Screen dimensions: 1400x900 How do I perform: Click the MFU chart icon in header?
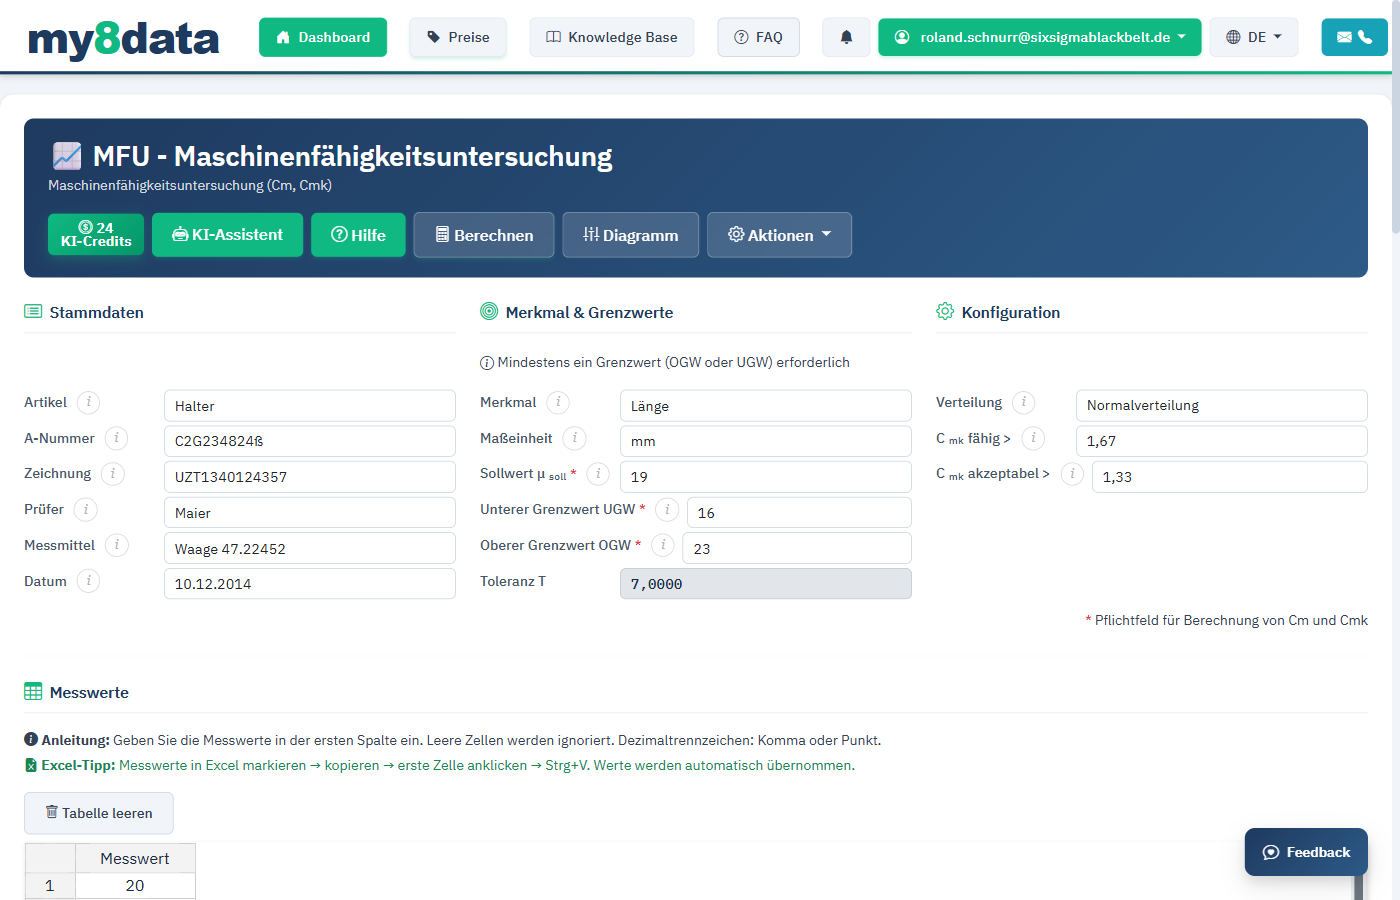(x=67, y=156)
